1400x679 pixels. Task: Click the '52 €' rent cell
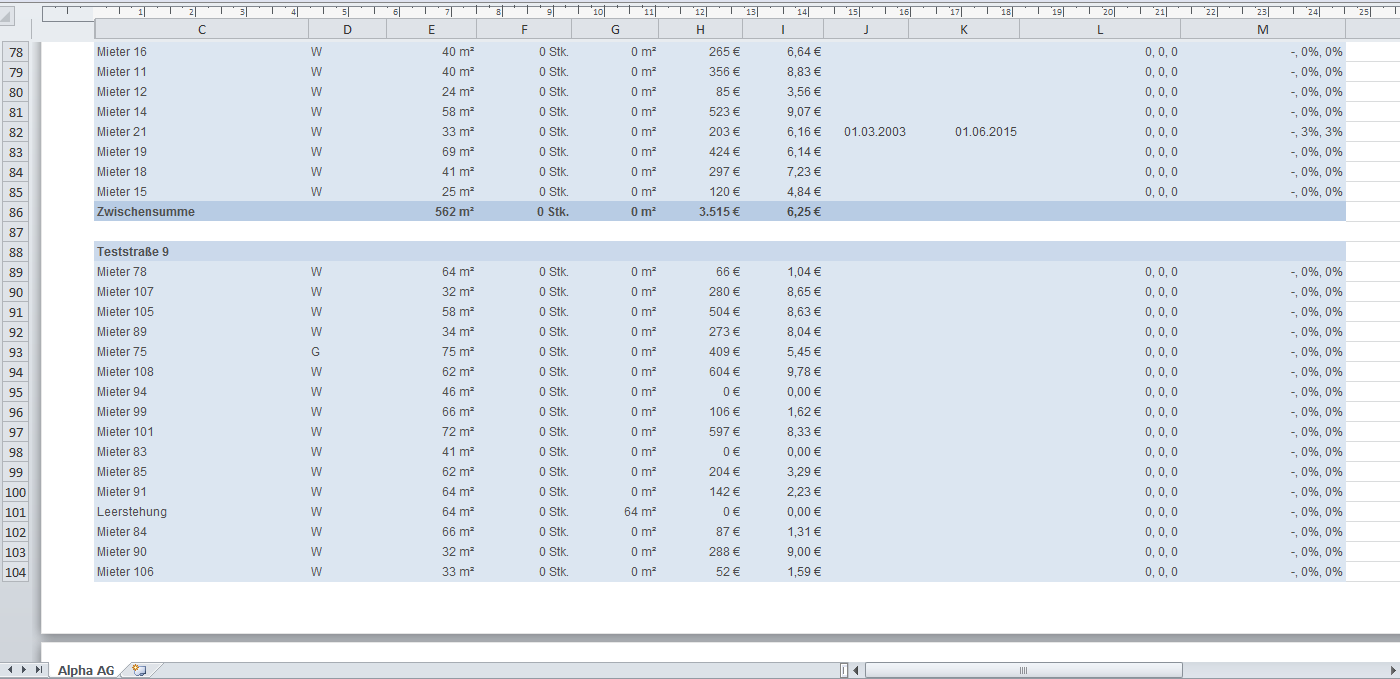[700, 571]
